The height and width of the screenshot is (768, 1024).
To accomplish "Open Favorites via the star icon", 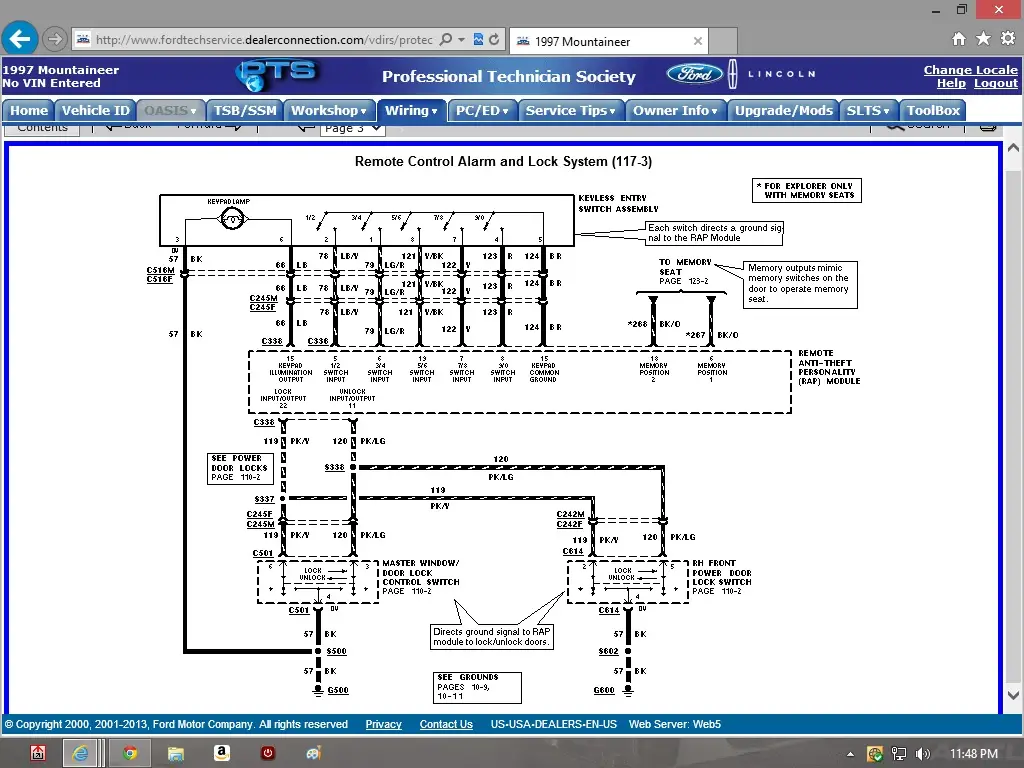I will [983, 39].
